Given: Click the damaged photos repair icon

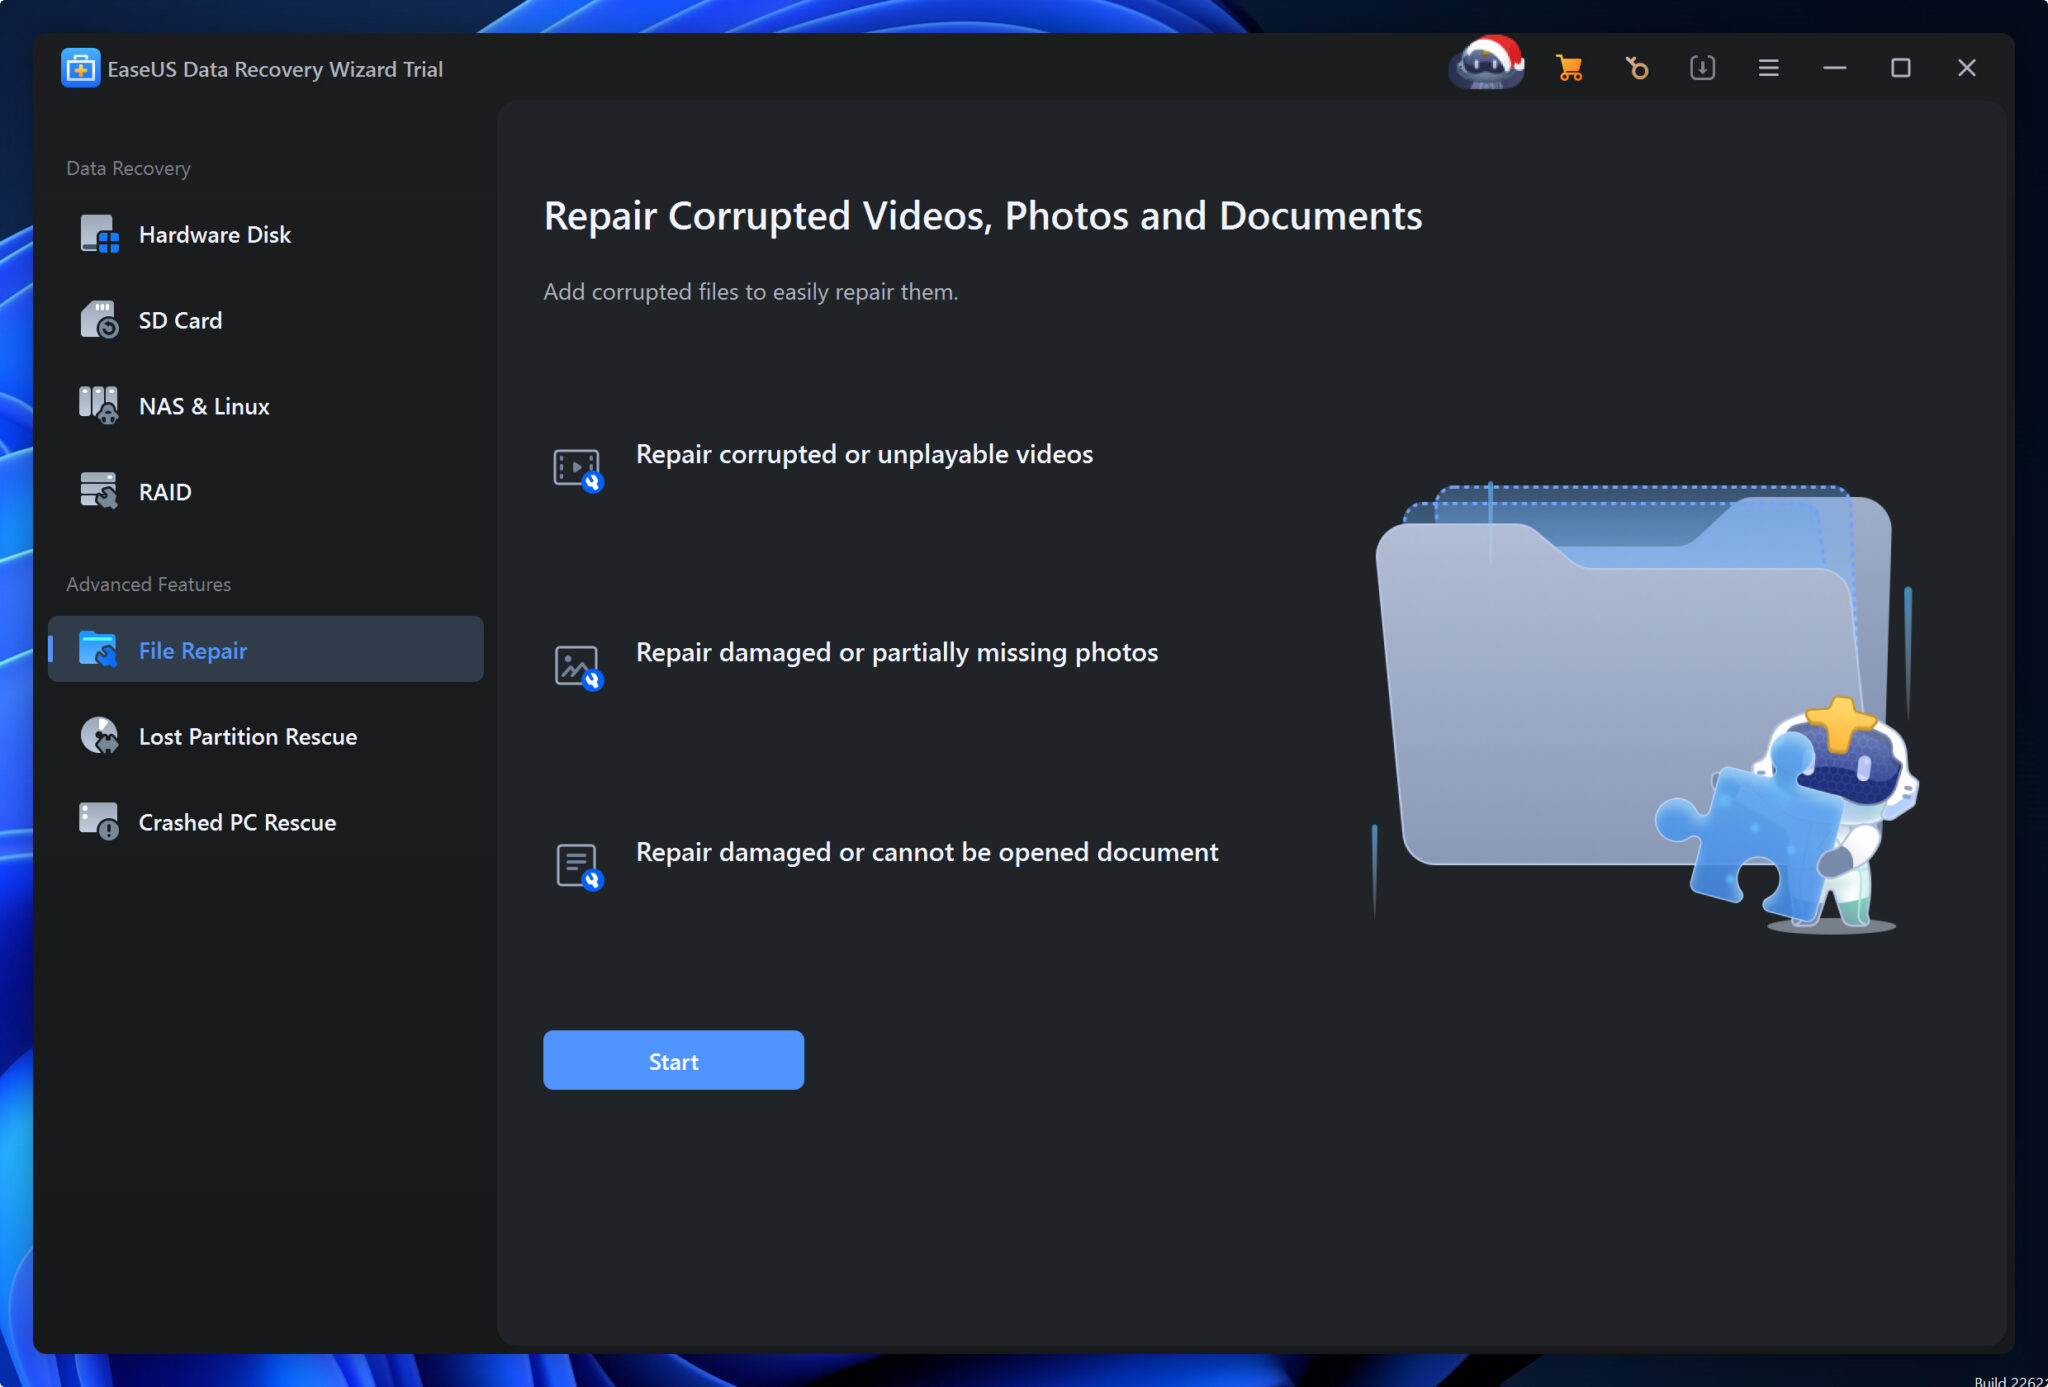Looking at the screenshot, I should [576, 665].
